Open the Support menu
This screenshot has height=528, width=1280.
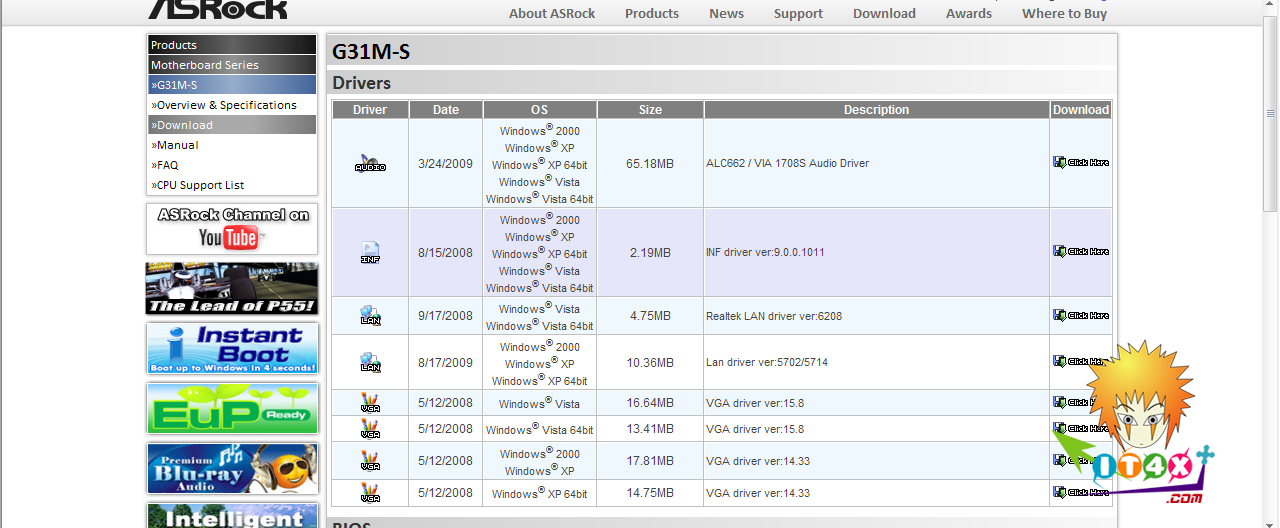point(798,13)
